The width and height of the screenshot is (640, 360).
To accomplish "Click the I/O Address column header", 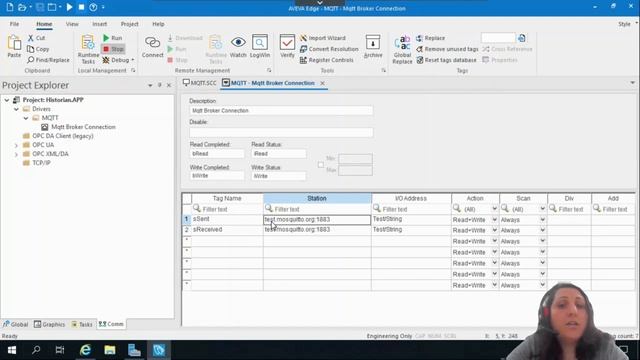I will tap(411, 198).
